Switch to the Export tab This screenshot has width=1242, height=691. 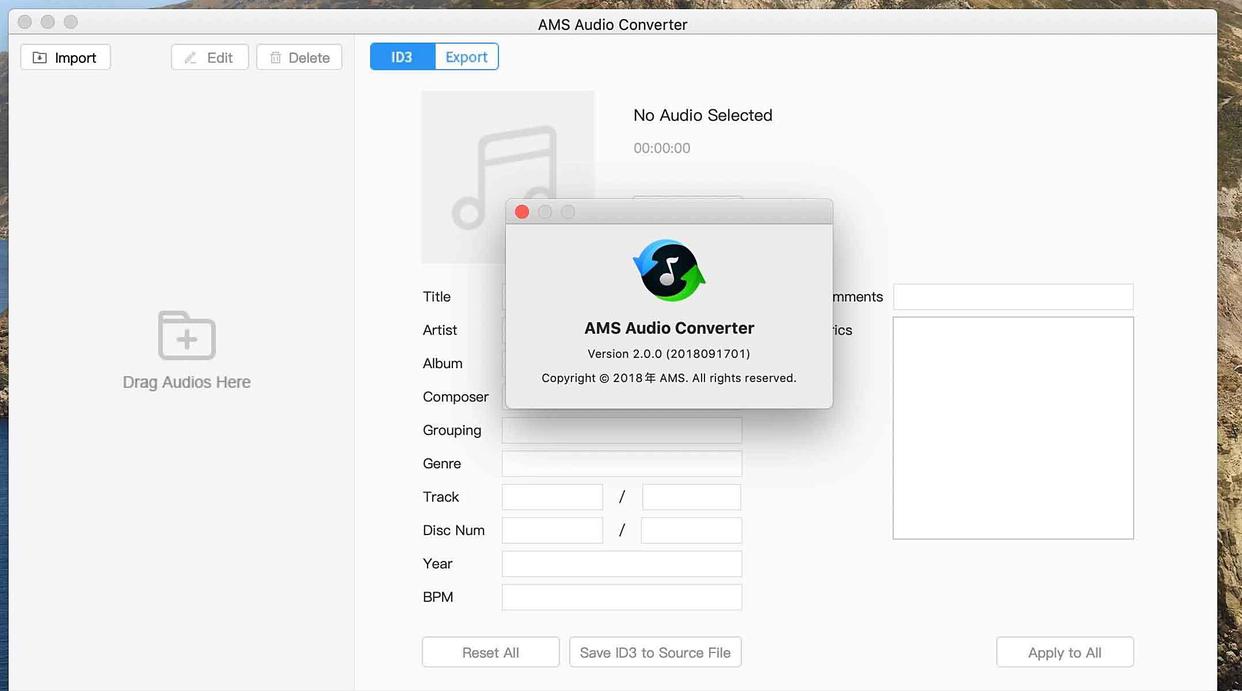point(466,57)
